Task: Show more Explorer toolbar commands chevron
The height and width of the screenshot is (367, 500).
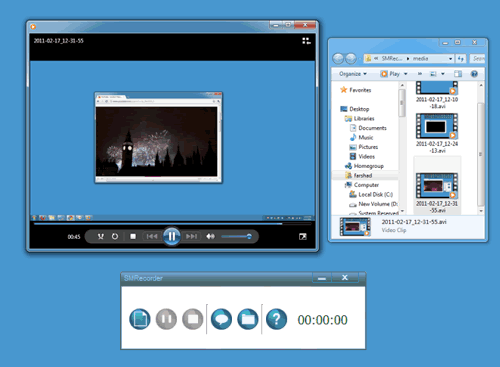Action: (420, 74)
